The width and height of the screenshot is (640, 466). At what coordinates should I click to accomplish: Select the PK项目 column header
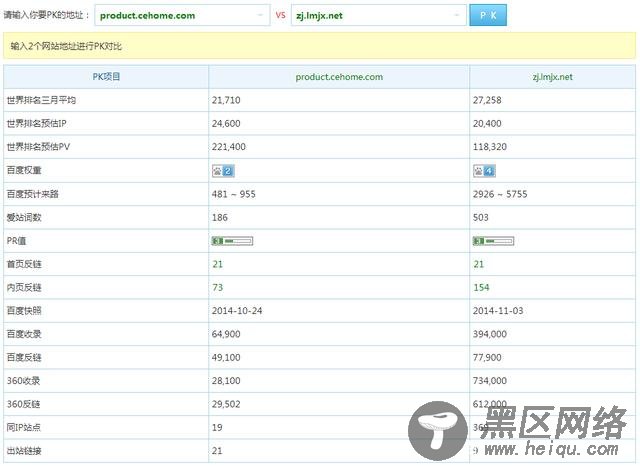(x=106, y=77)
